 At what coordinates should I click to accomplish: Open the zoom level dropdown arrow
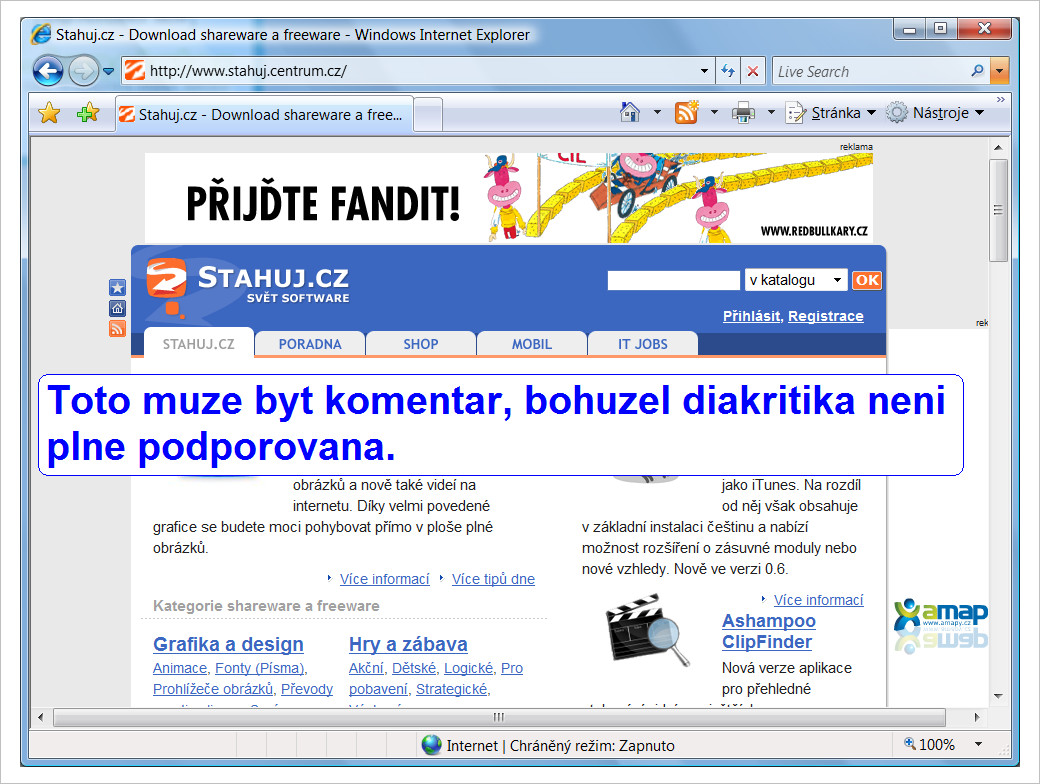click(978, 745)
